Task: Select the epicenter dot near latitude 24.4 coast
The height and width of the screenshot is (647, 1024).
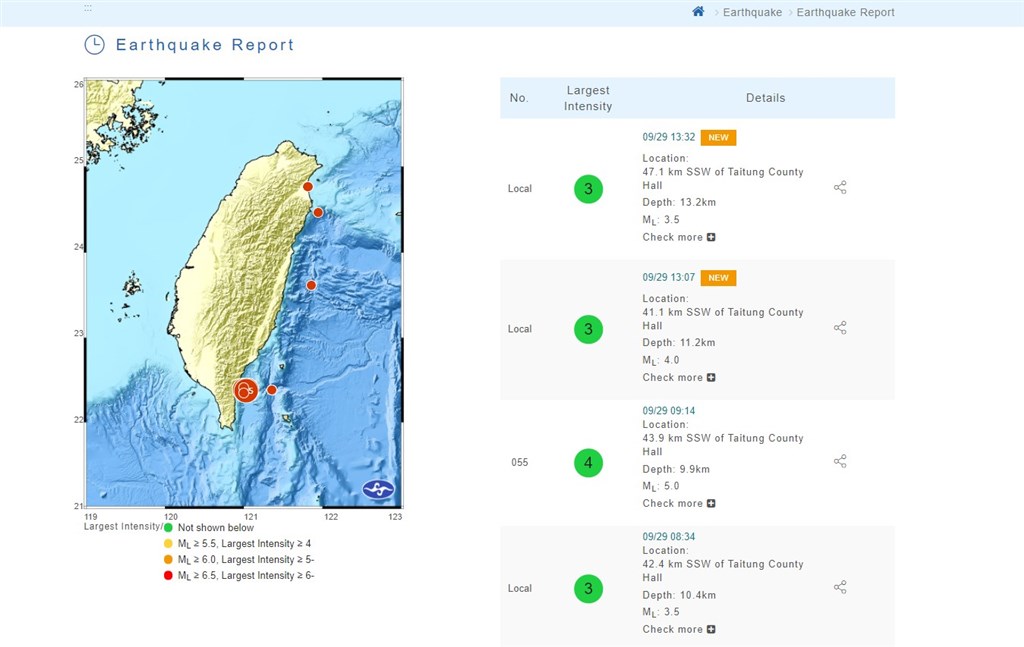Action: (318, 212)
